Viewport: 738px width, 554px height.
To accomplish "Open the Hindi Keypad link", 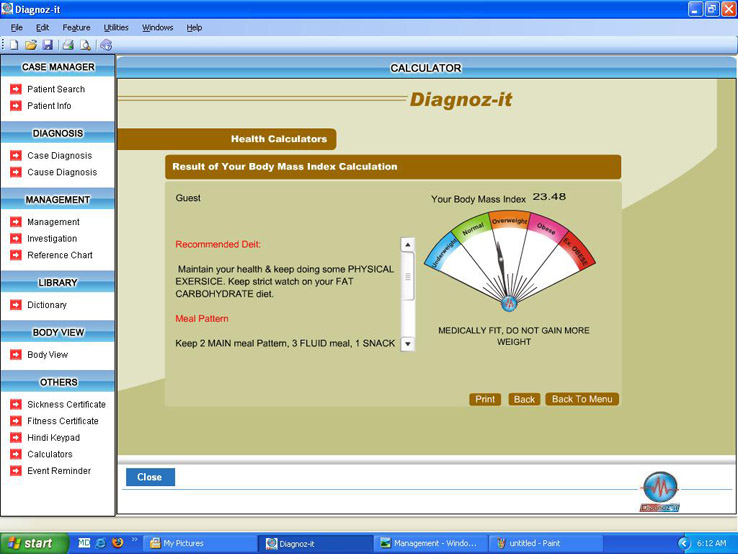I will pyautogui.click(x=53, y=437).
